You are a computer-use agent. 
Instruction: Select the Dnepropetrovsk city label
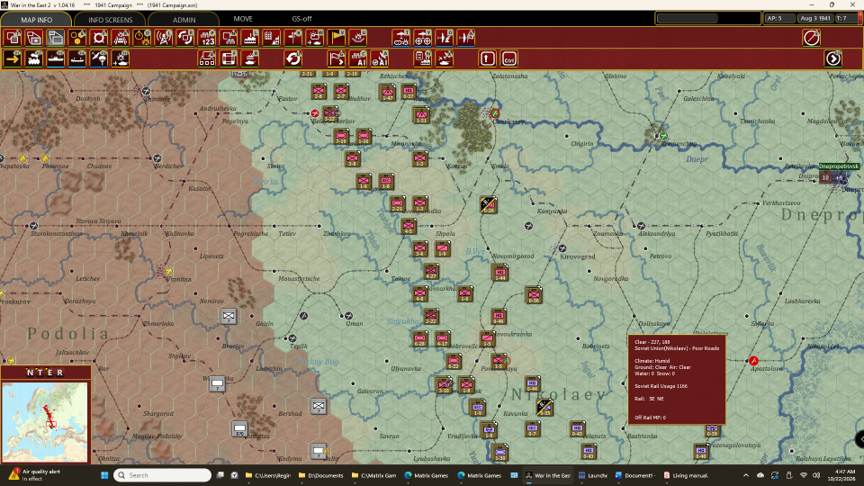839,166
